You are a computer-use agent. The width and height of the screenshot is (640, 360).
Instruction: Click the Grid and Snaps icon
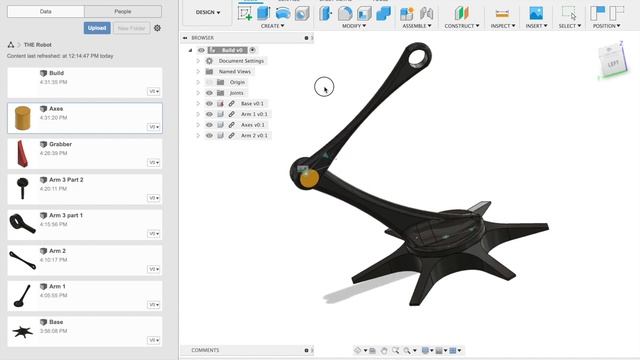click(439, 350)
